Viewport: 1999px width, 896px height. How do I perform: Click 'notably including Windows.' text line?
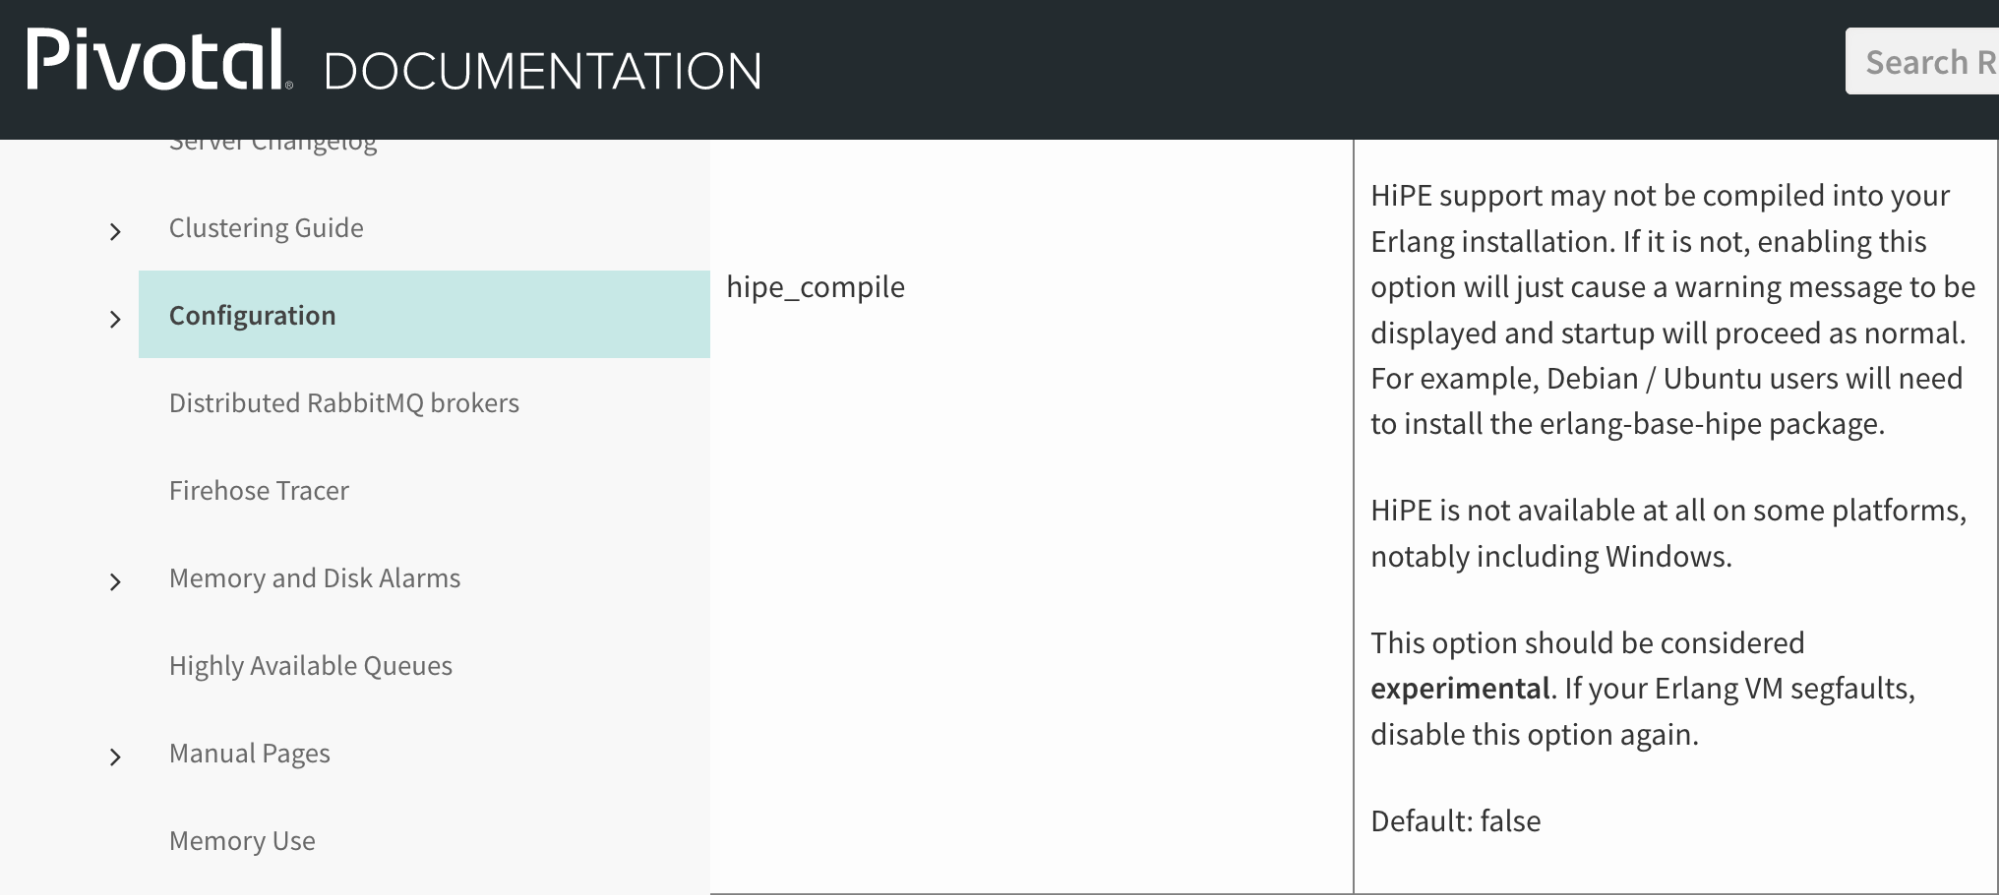1551,556
